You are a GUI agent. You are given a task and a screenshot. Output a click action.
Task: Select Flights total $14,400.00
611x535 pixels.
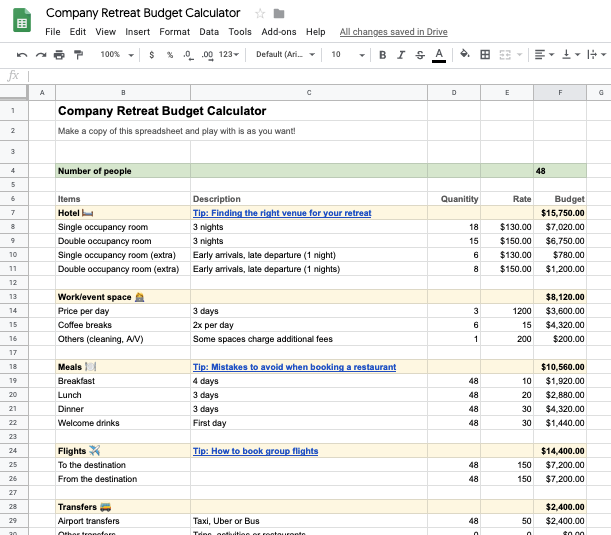coord(560,451)
